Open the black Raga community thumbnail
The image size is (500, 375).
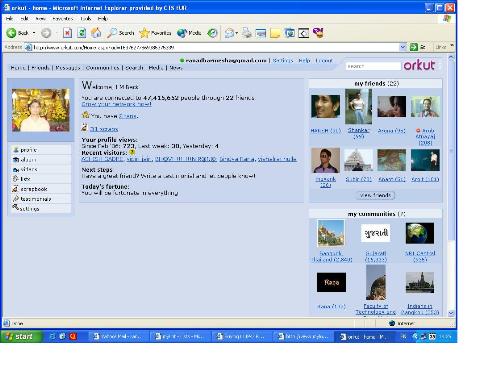tap(331, 282)
